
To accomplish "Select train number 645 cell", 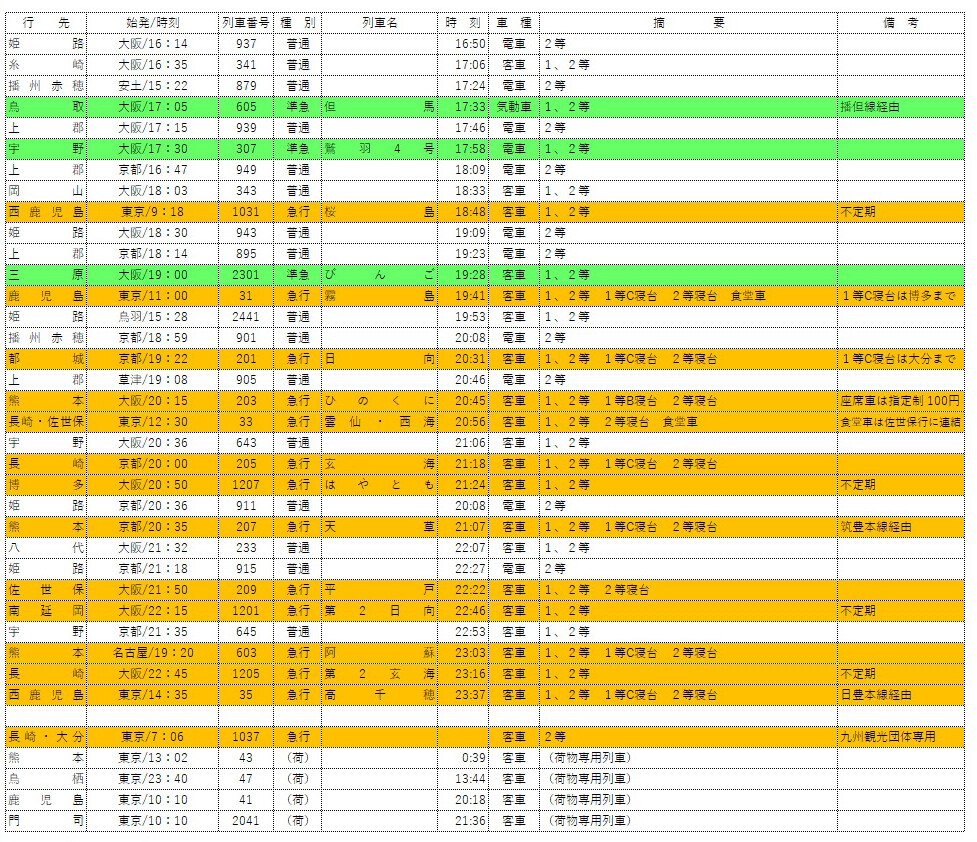I will (246, 631).
